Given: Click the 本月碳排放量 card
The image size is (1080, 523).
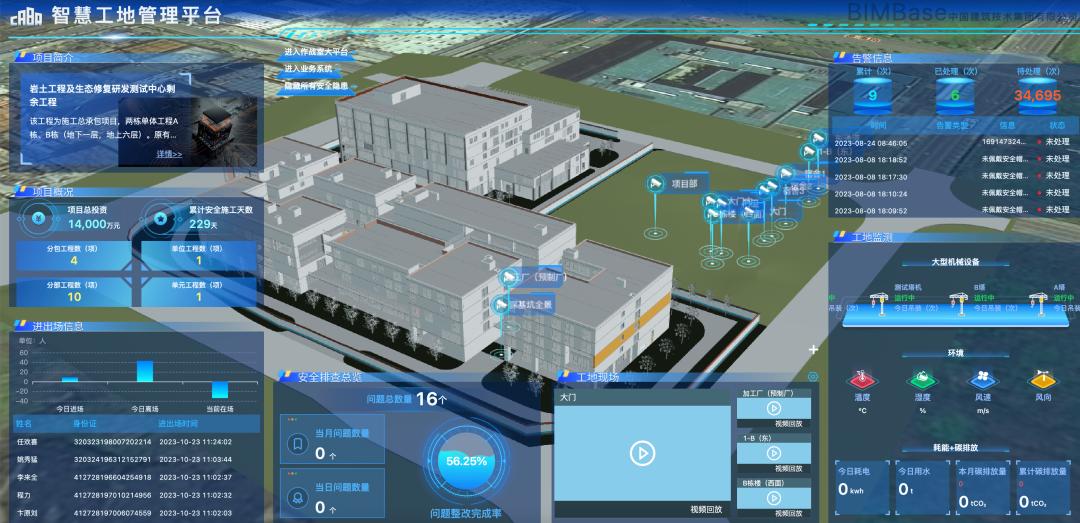Looking at the screenshot, I should [x=982, y=487].
